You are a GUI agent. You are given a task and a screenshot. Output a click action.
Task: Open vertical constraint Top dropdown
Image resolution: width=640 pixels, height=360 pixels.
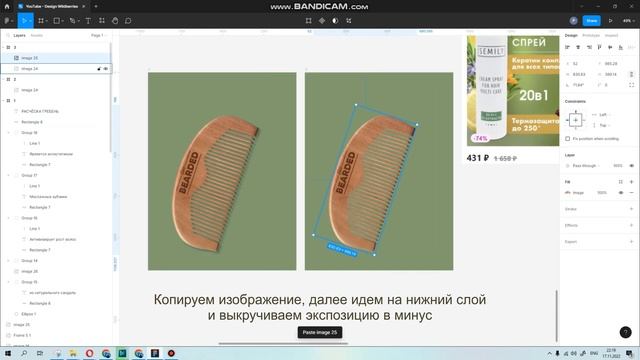[602, 125]
